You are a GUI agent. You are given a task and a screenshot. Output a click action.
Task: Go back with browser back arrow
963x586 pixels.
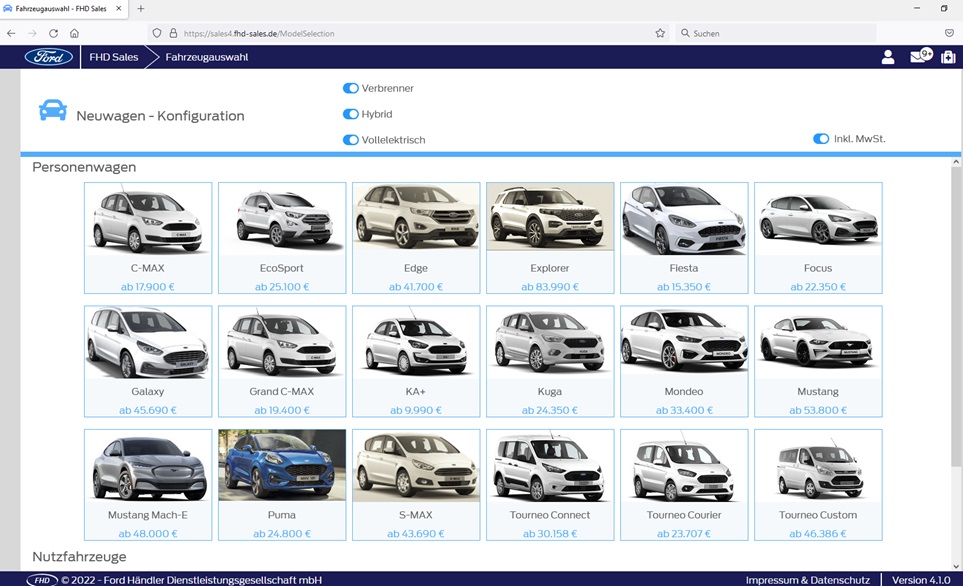pos(11,33)
